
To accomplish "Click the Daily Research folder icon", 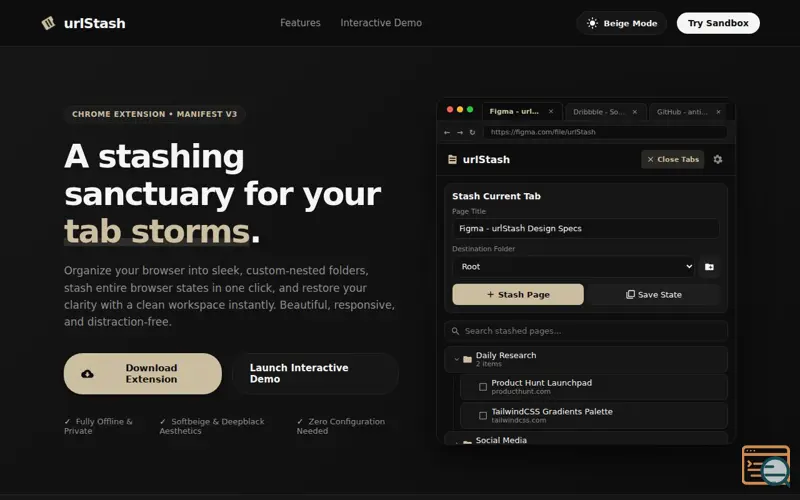I will click(467, 360).
